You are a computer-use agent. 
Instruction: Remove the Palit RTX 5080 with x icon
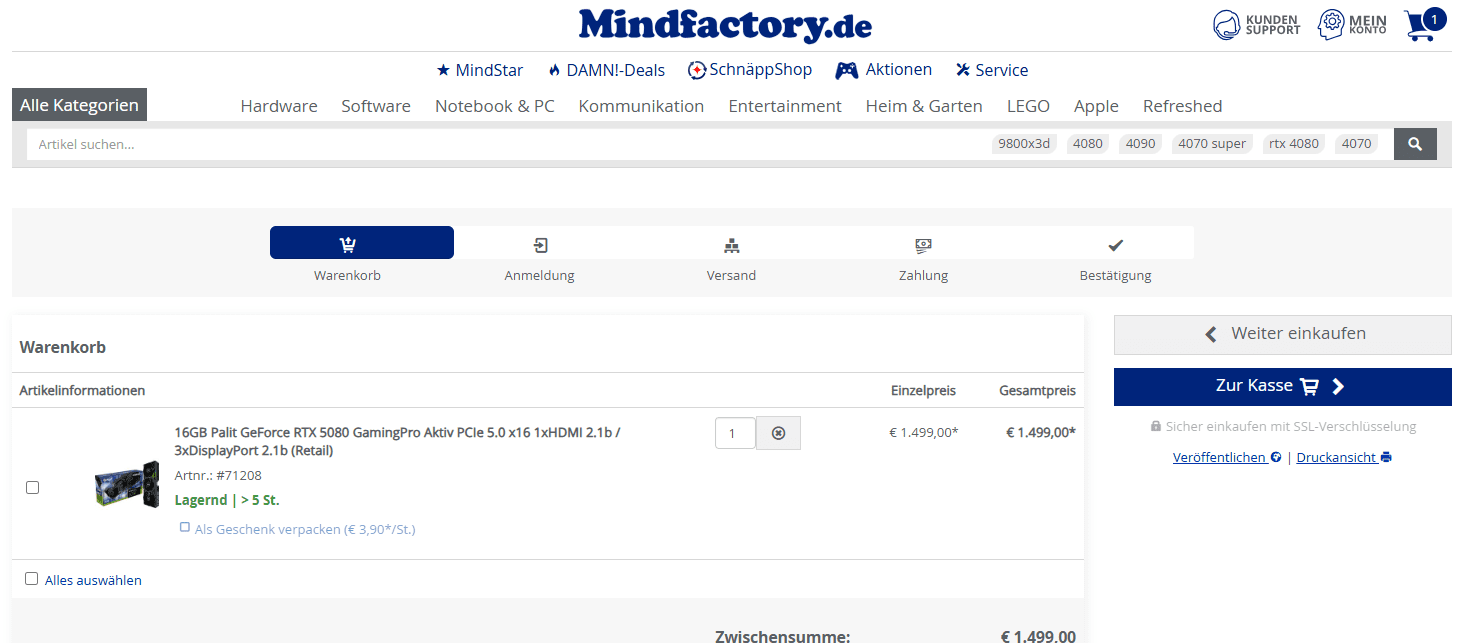[778, 433]
